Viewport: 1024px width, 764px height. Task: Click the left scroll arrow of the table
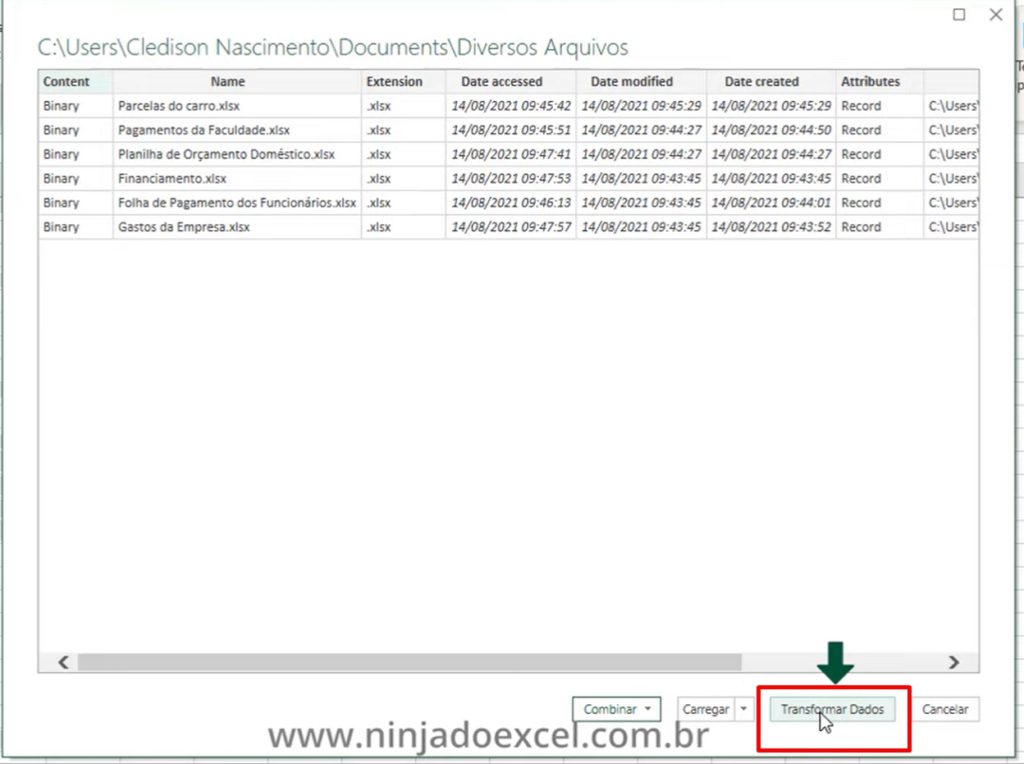(x=62, y=662)
